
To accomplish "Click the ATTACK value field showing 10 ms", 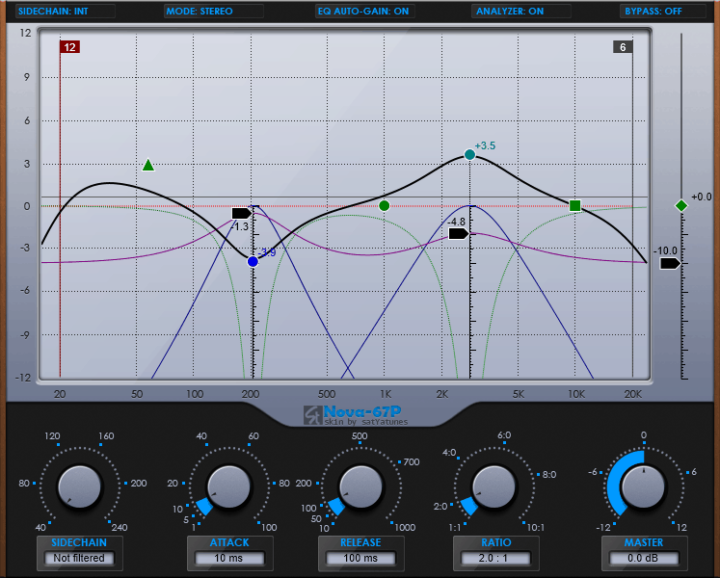I will pyautogui.click(x=229, y=558).
